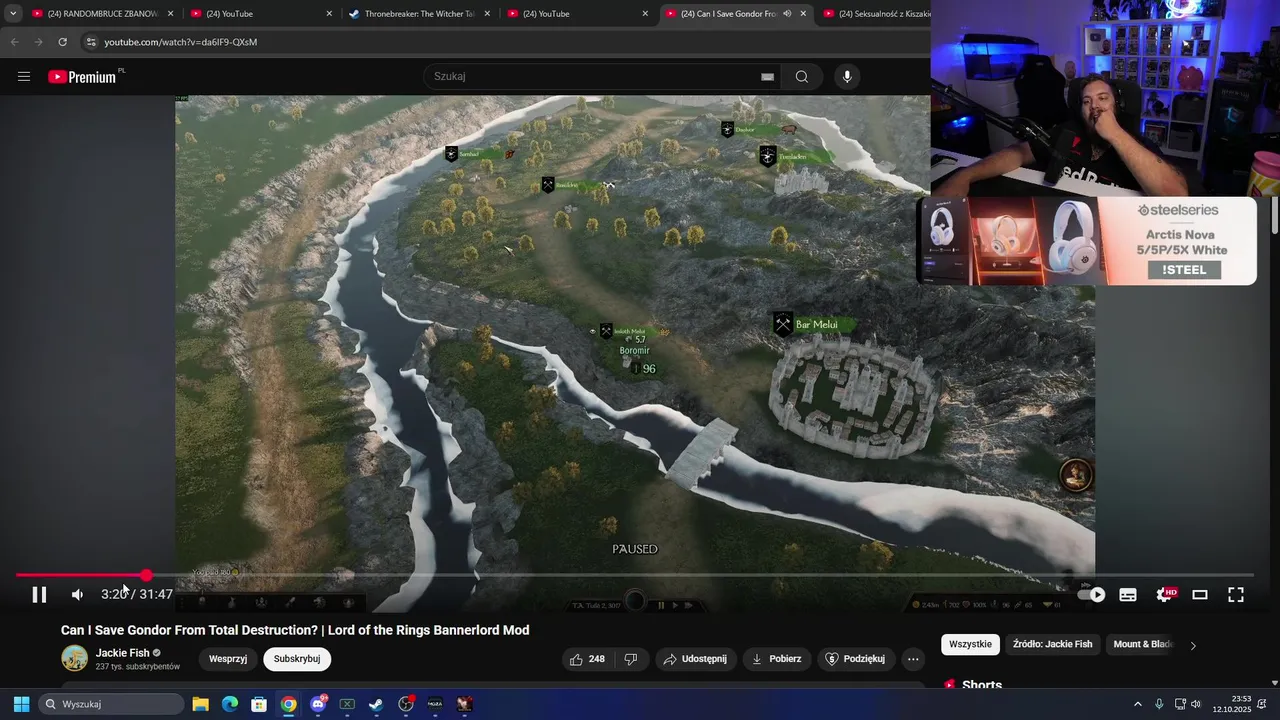The width and height of the screenshot is (1280, 720).
Task: Open File Explorer from taskbar
Action: tap(200, 704)
